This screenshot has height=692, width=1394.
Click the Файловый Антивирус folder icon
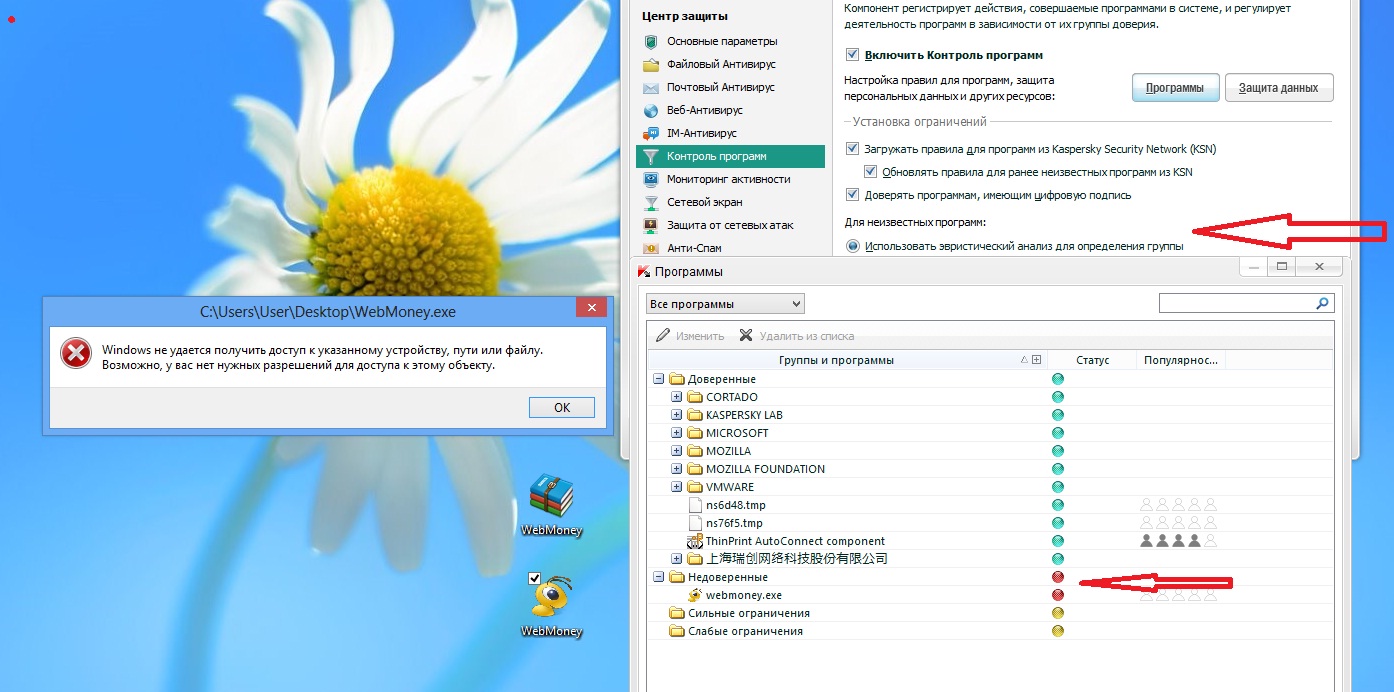(651, 64)
